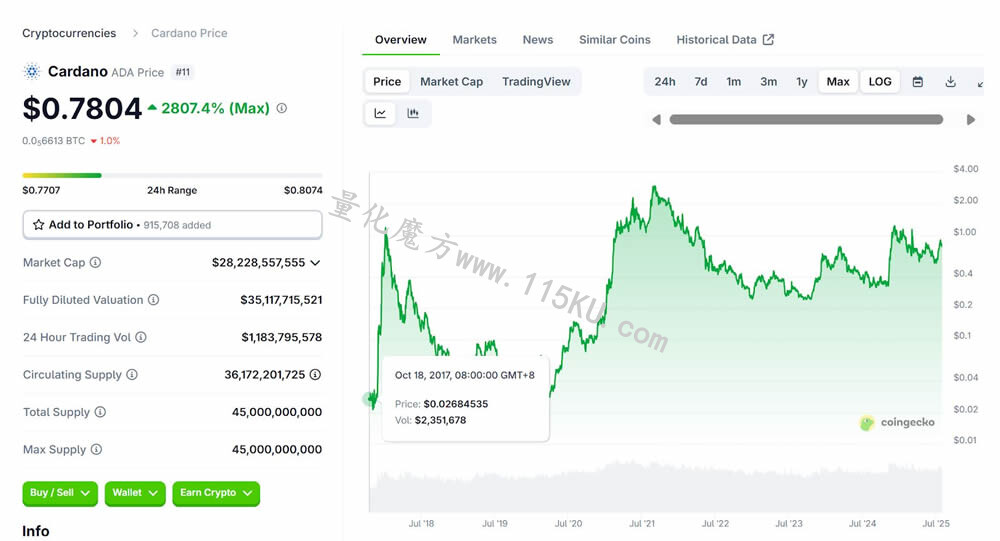The image size is (1000, 541).
Task: Click info icon beside Market Cap
Action: click(x=95, y=262)
